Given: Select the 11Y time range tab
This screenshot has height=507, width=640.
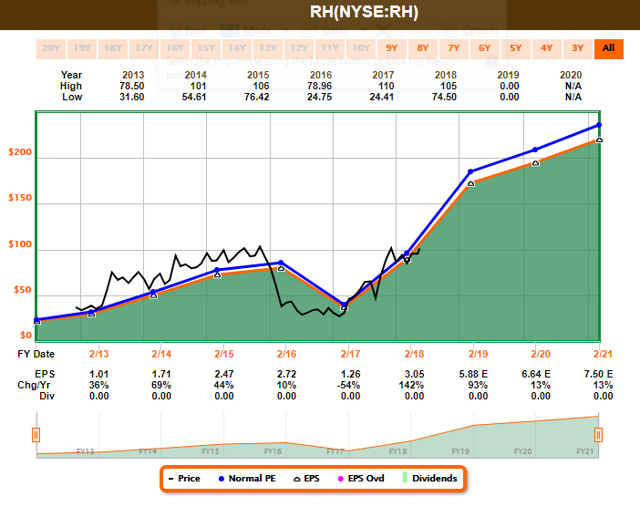Looking at the screenshot, I should [330, 49].
